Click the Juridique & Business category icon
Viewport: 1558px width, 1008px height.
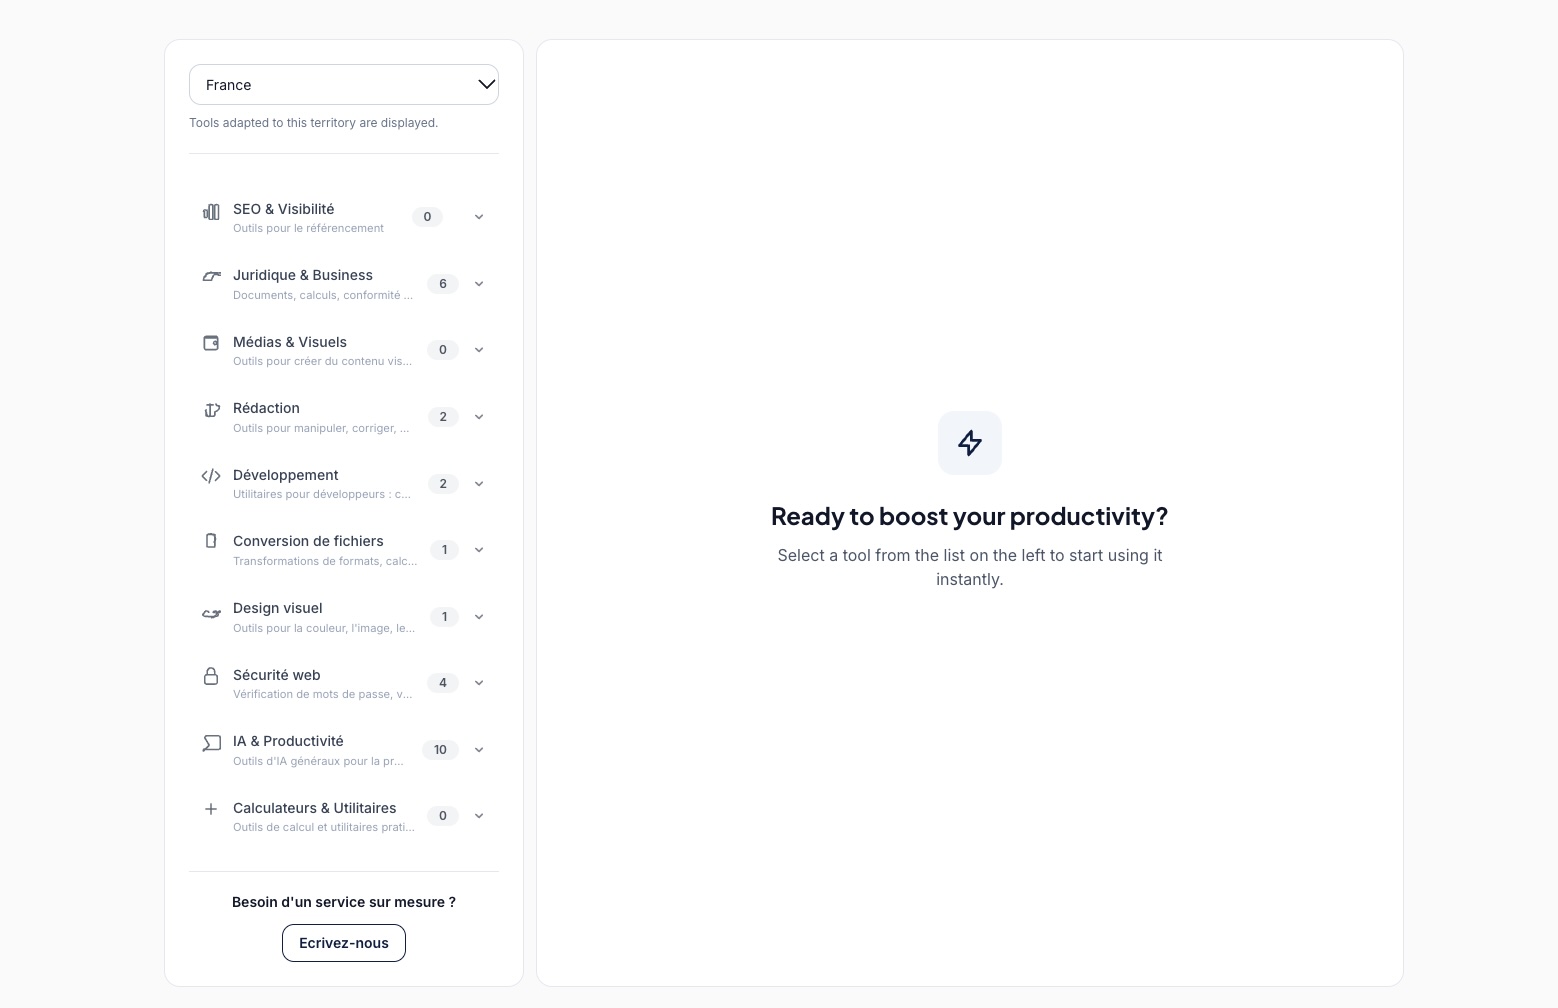pyautogui.click(x=211, y=276)
